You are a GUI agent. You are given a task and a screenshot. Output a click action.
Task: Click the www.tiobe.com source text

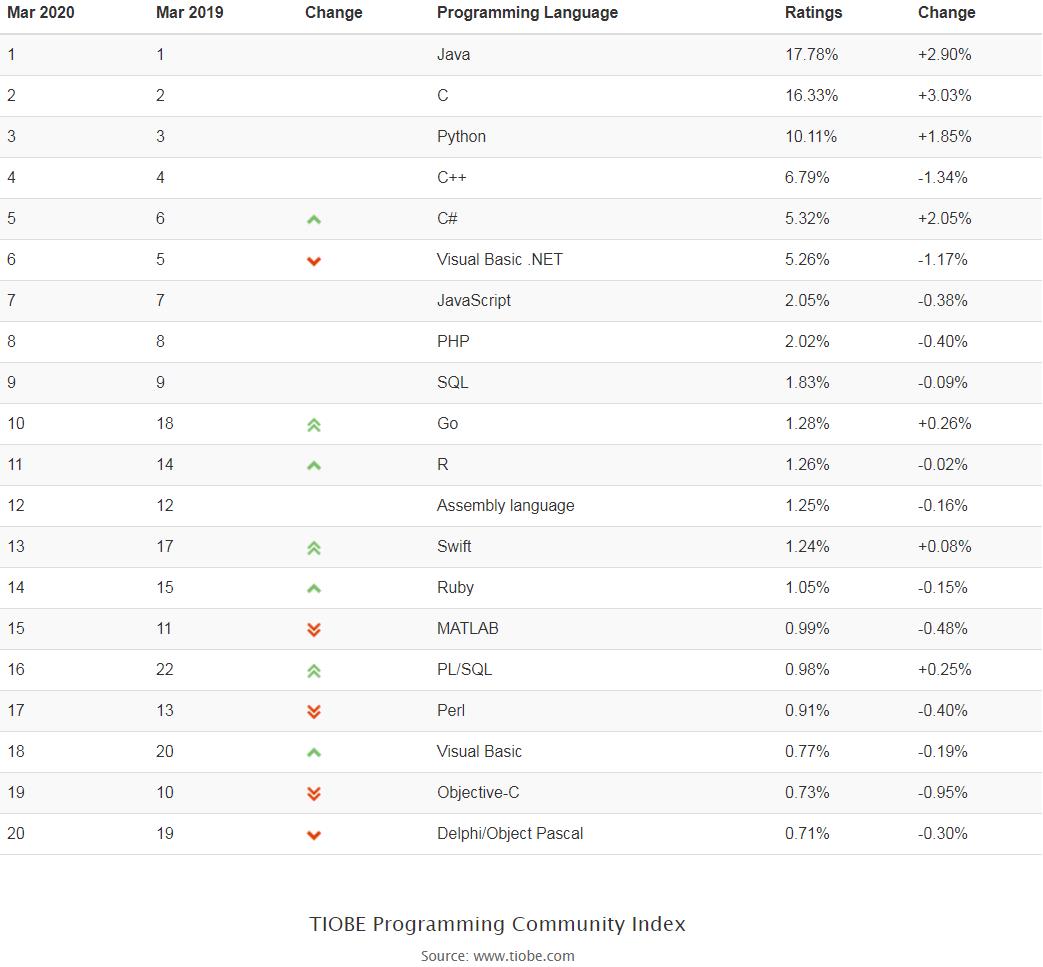[x=523, y=956]
